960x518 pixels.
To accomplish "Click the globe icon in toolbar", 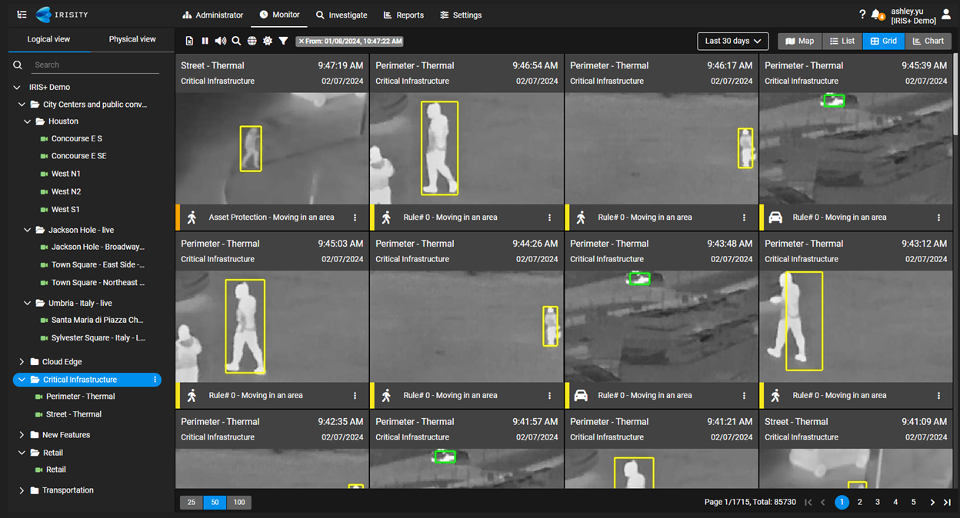I will [252, 41].
